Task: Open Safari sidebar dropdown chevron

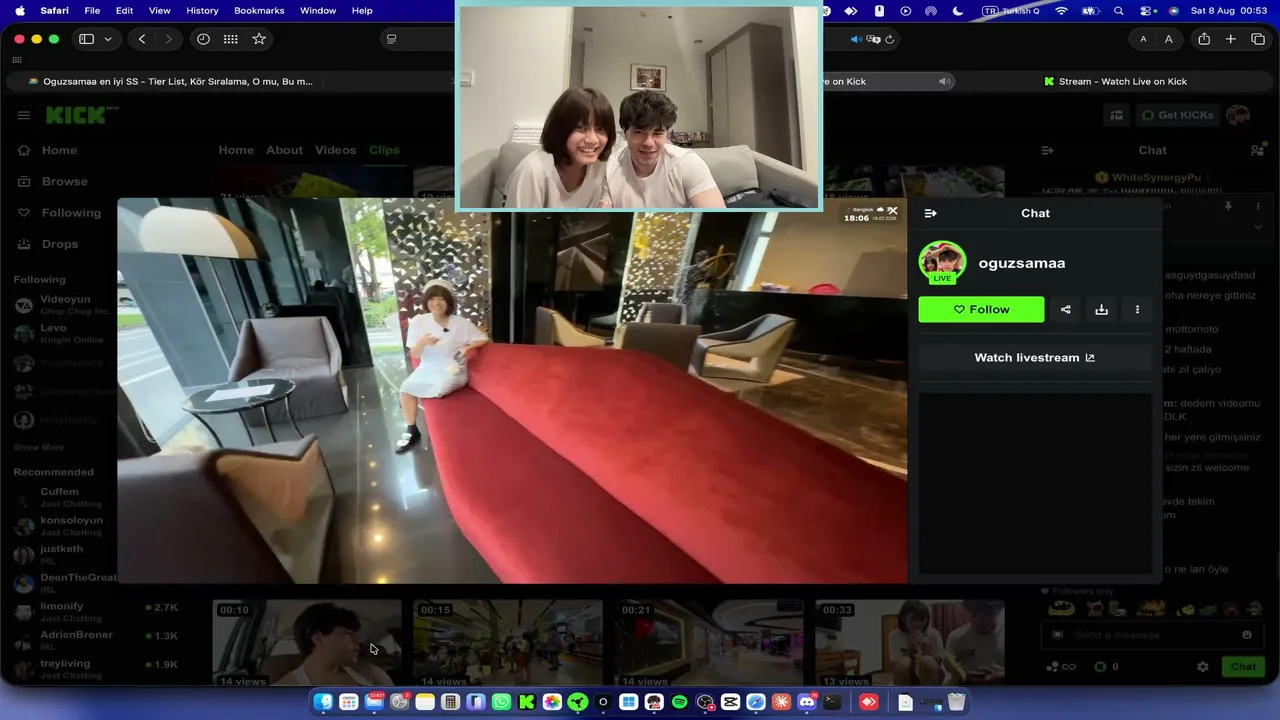Action: pyautogui.click(x=107, y=39)
